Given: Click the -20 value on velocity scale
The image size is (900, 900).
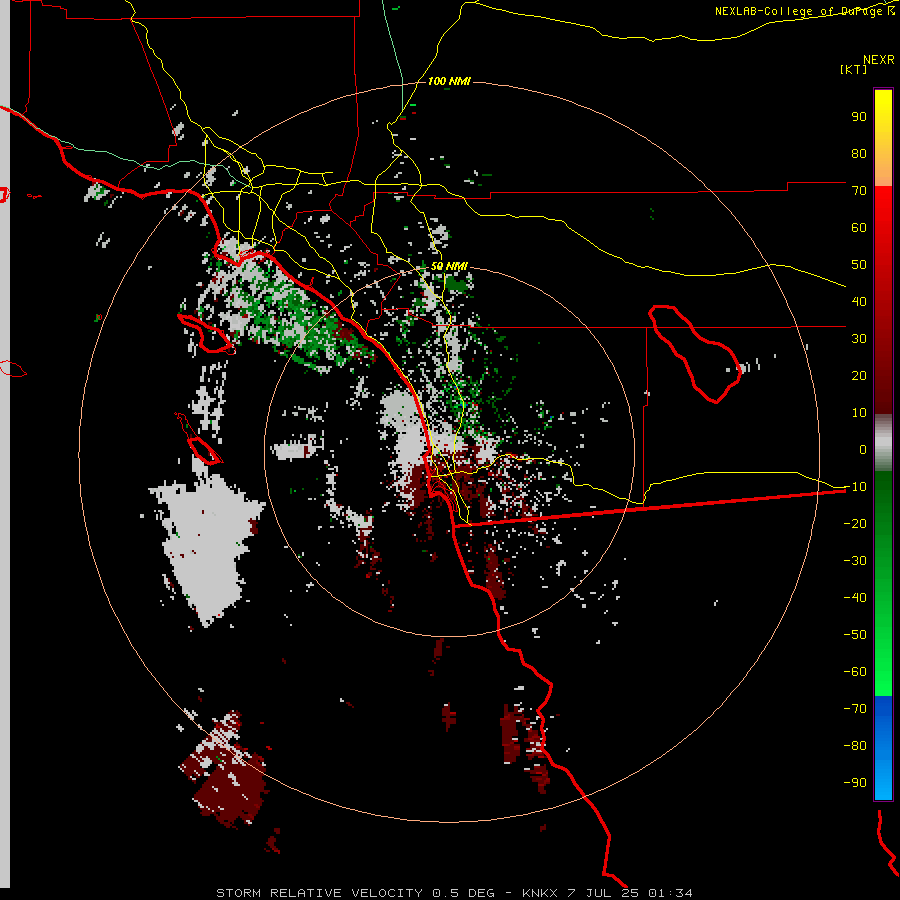Looking at the screenshot, I should [x=855, y=523].
